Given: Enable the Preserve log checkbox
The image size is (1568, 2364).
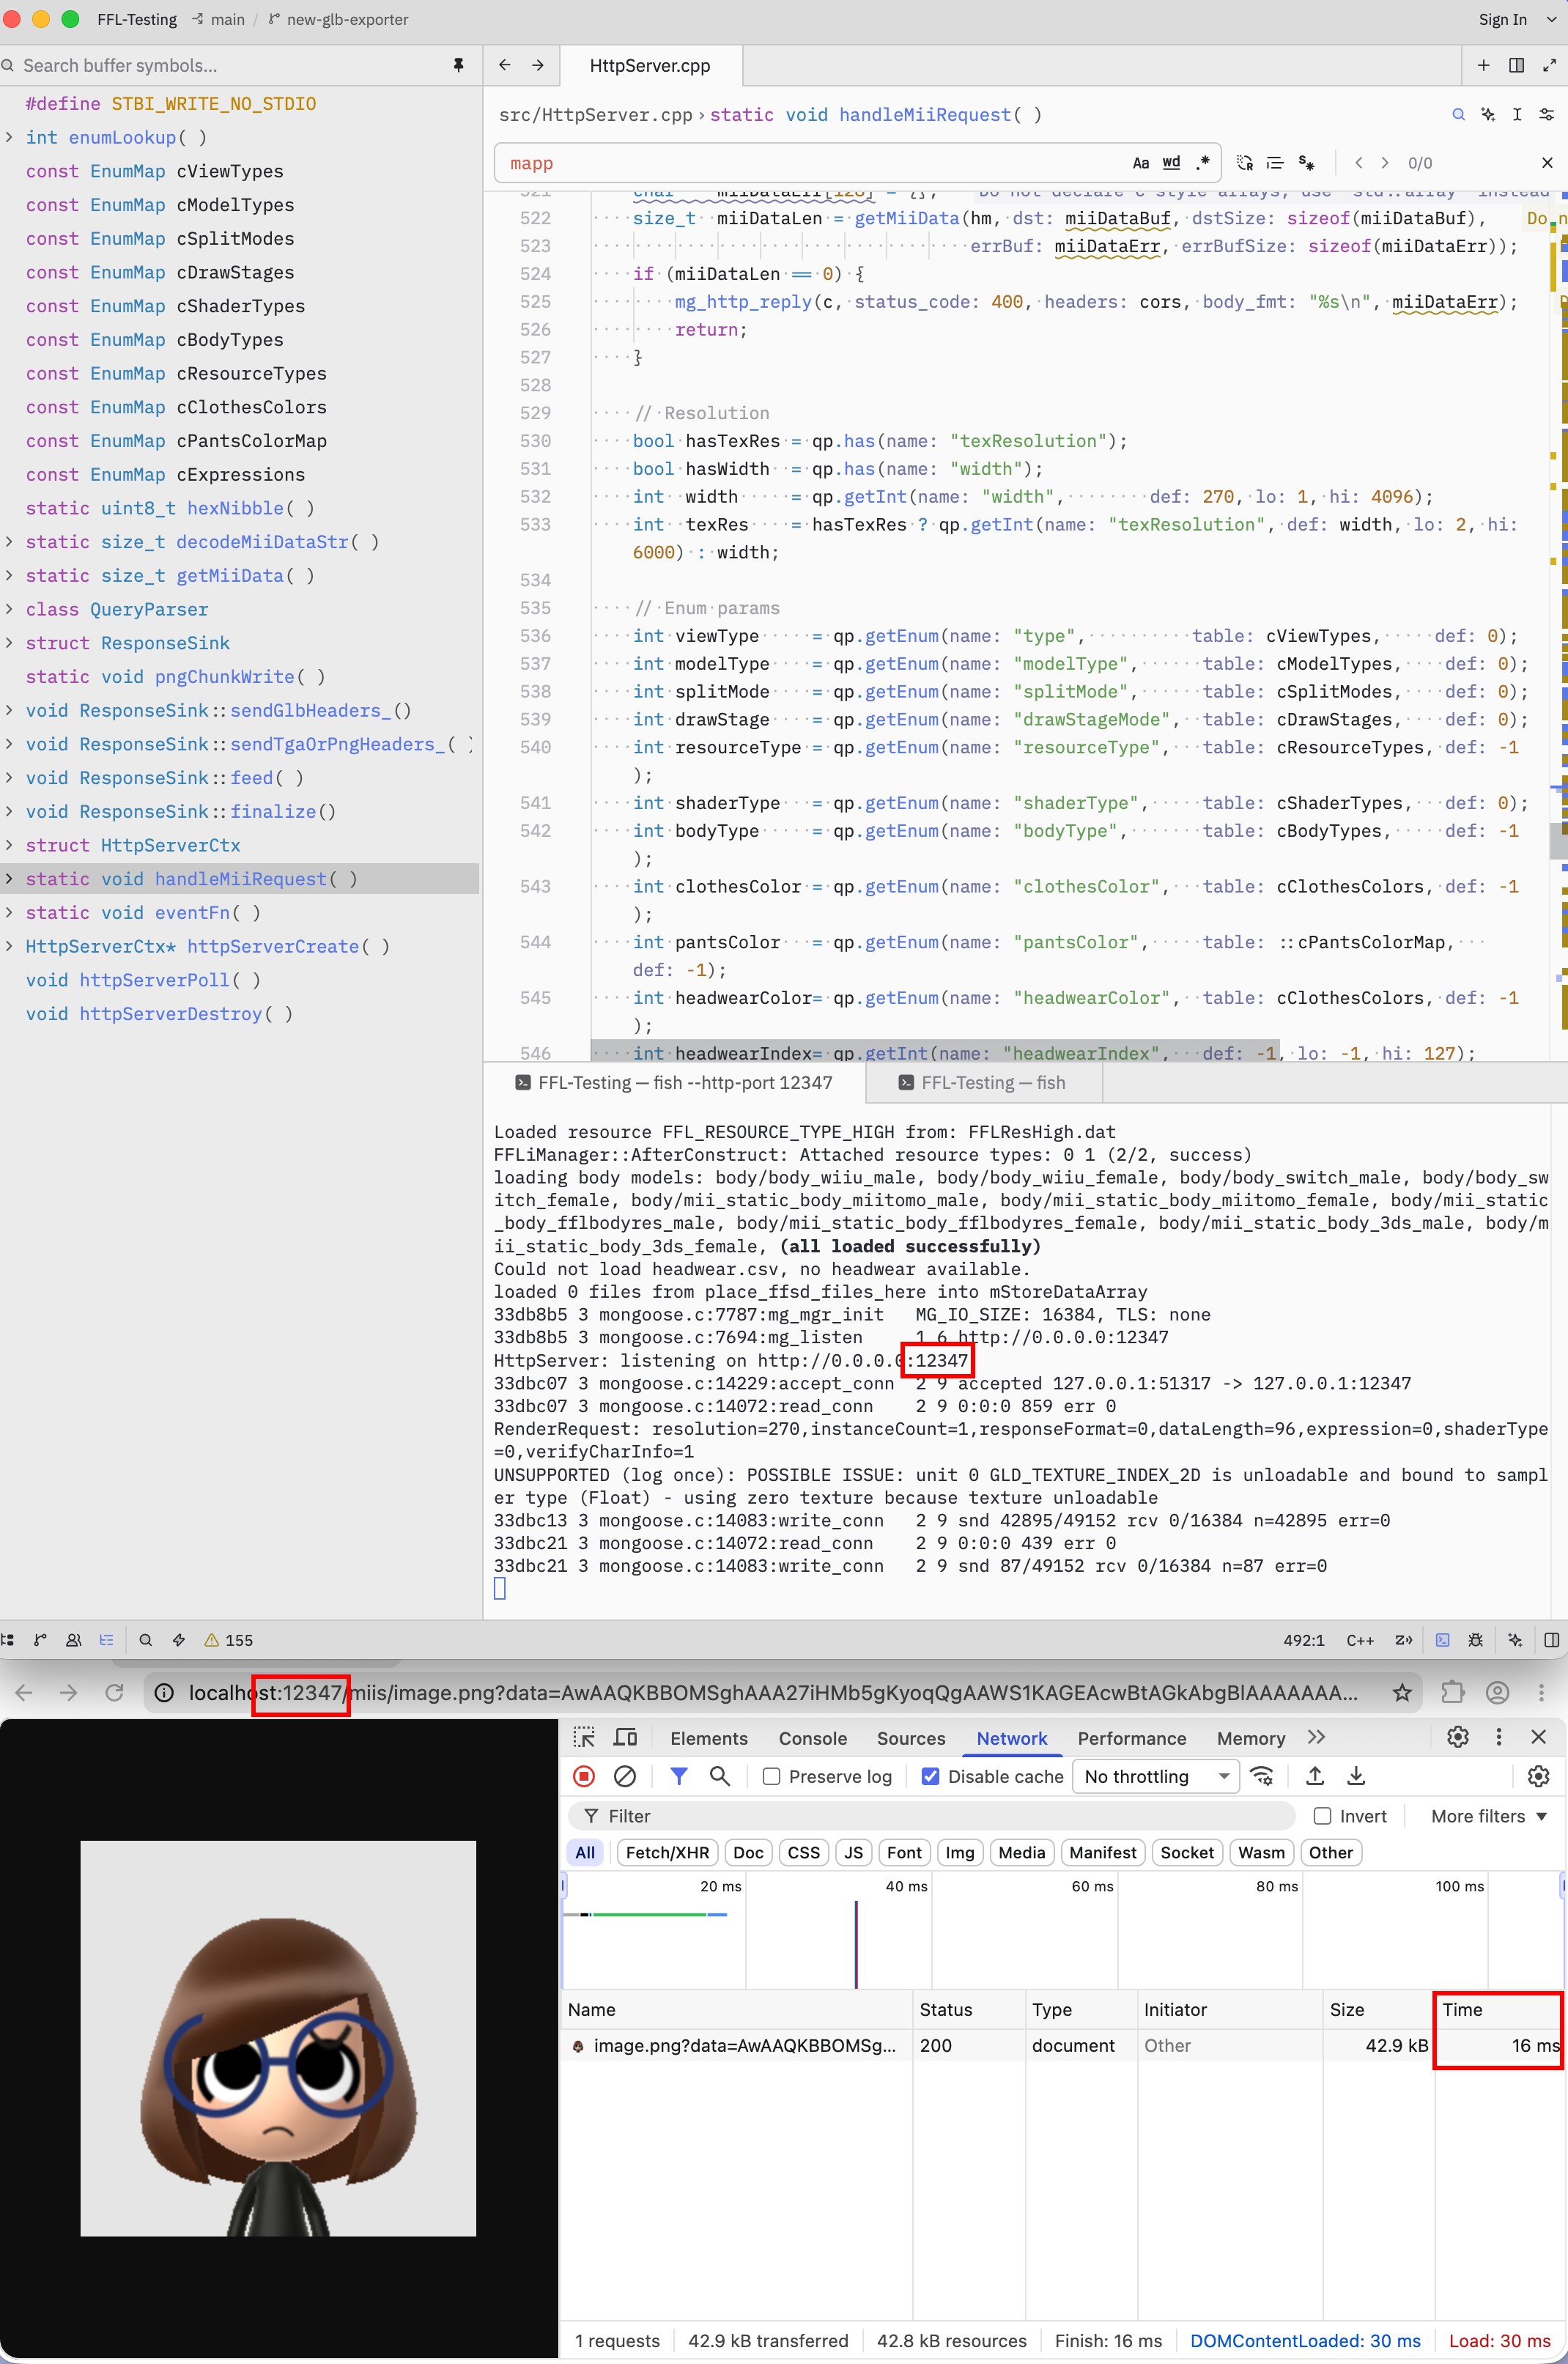Looking at the screenshot, I should tap(771, 1776).
